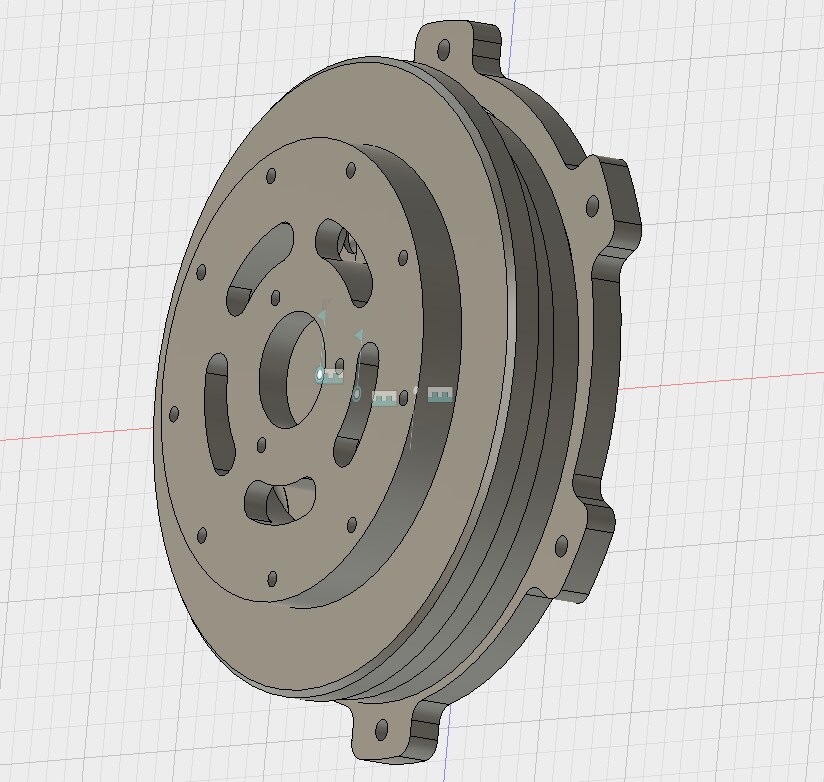Image resolution: width=824 pixels, height=782 pixels.
Task: Click the joint origin marker on the central bore edge
Action: coord(320,375)
